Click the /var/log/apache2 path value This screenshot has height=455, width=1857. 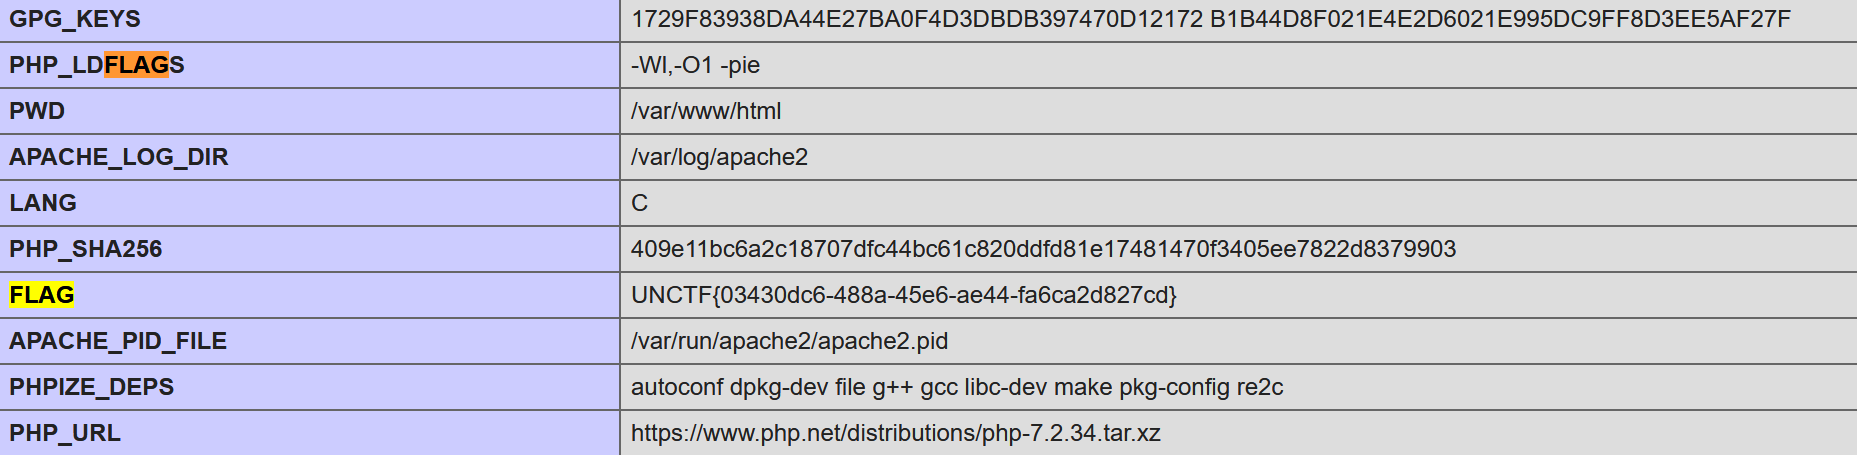[x=719, y=157]
